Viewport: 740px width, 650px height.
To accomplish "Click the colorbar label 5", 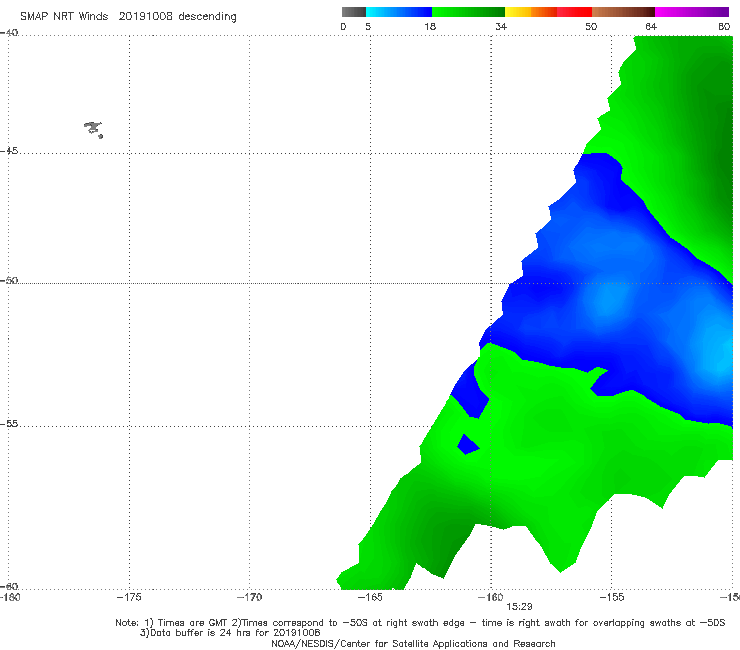I will click(368, 26).
